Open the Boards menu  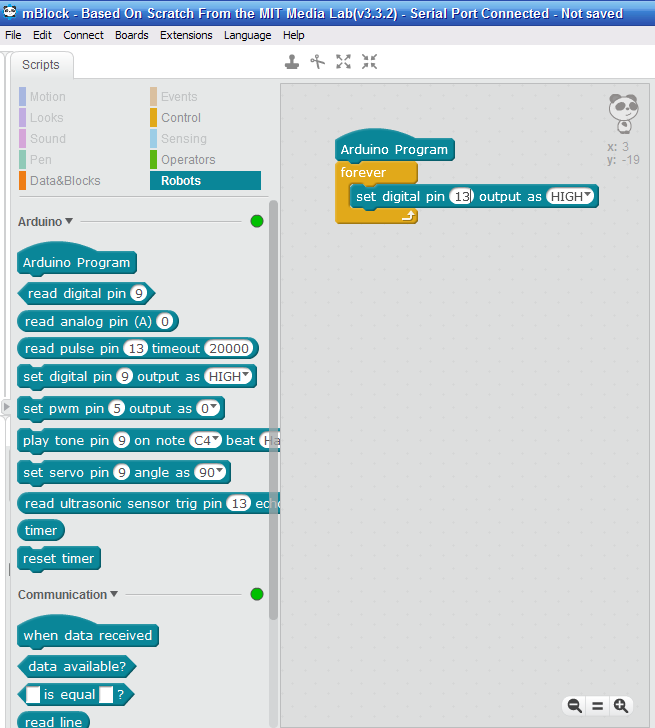(132, 35)
